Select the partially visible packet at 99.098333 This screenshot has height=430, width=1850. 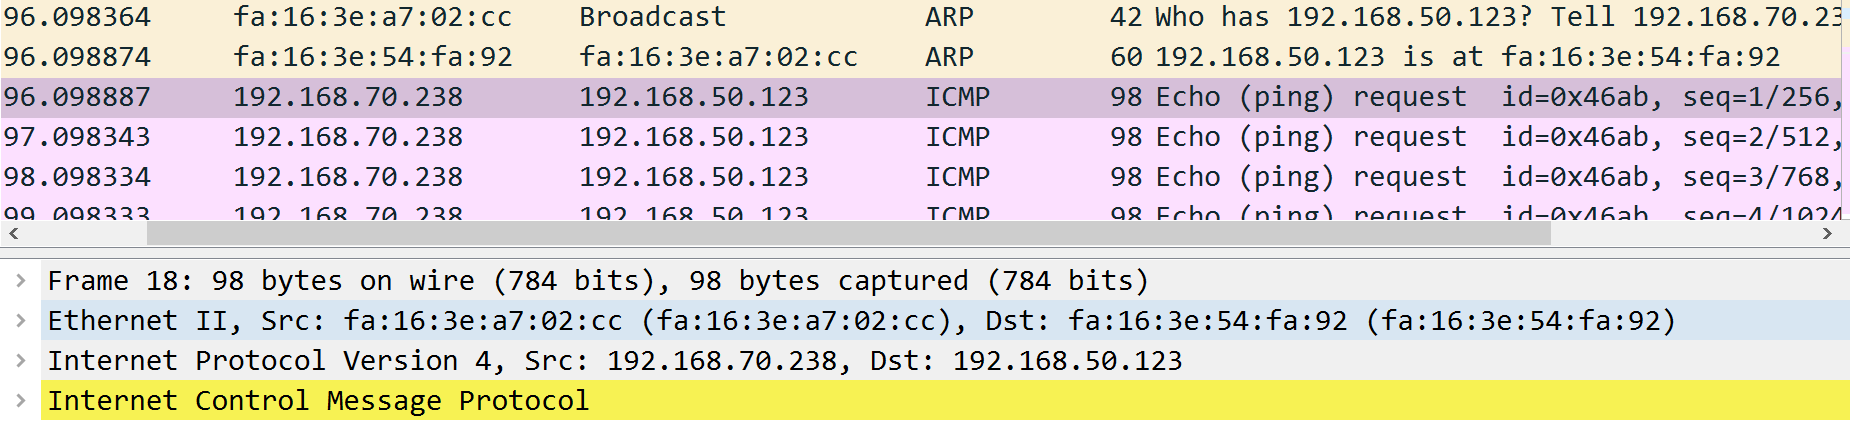[920, 210]
